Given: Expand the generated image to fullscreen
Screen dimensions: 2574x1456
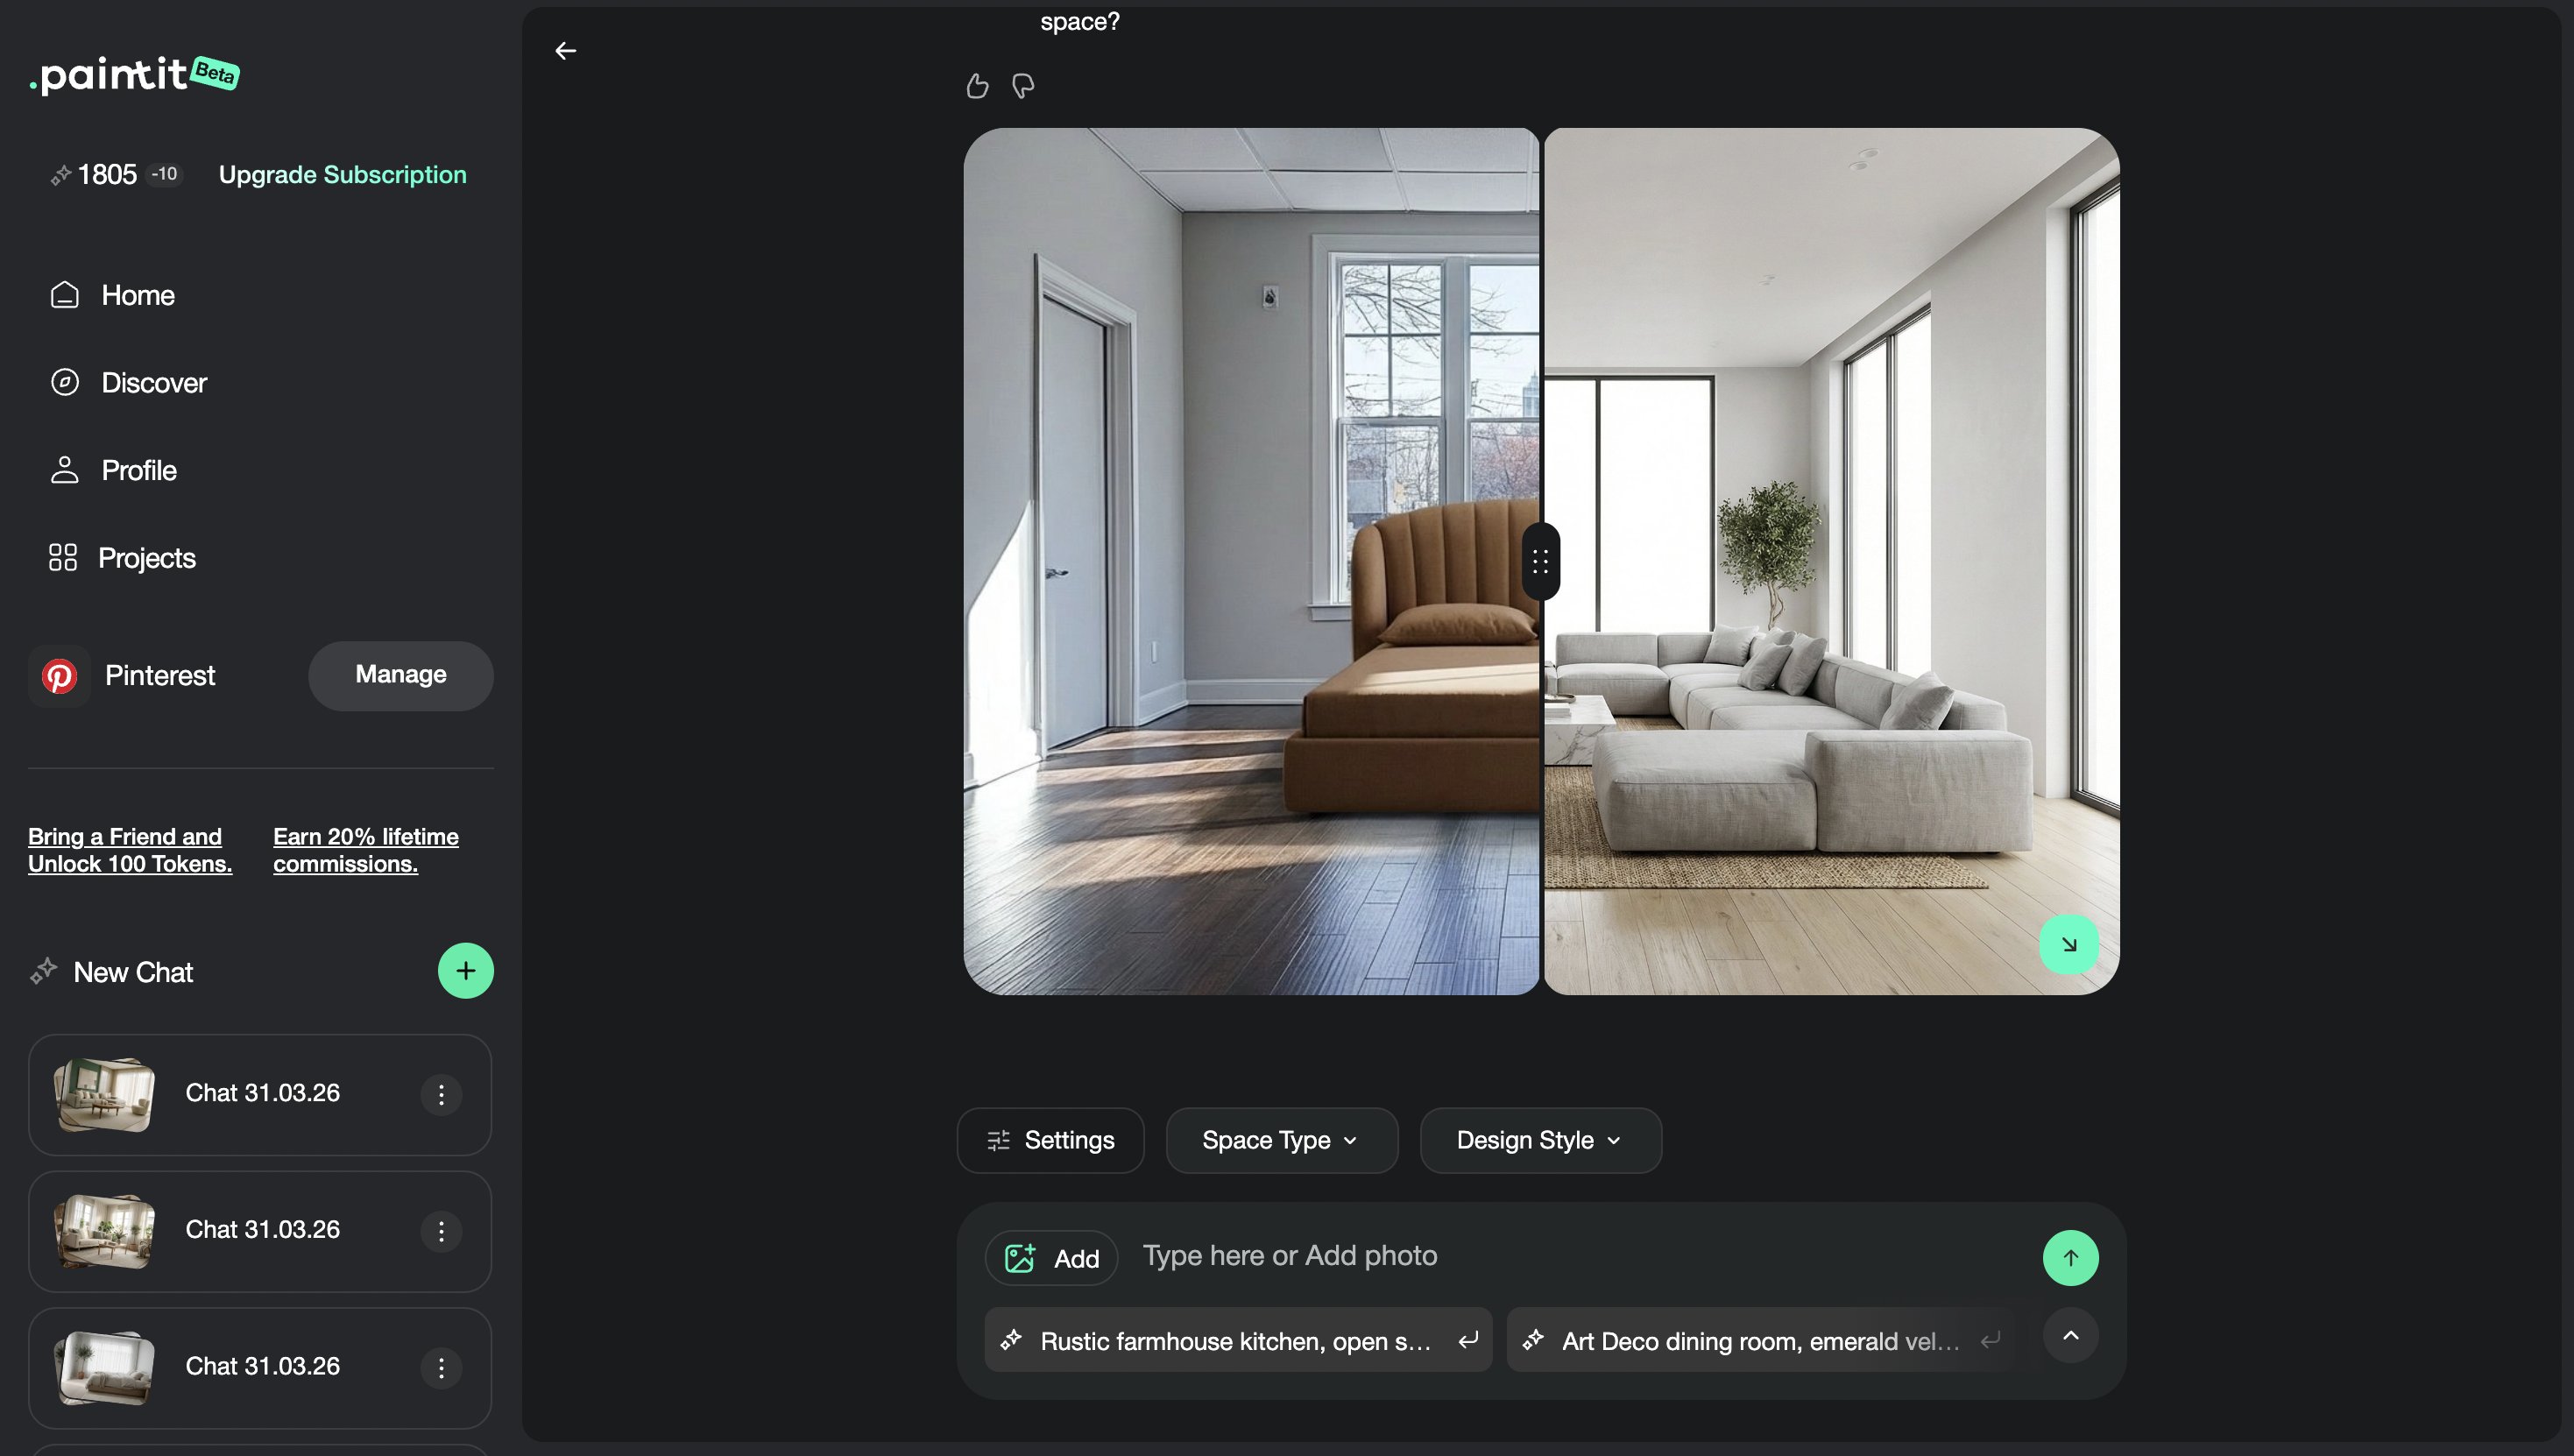Looking at the screenshot, I should tap(2069, 943).
